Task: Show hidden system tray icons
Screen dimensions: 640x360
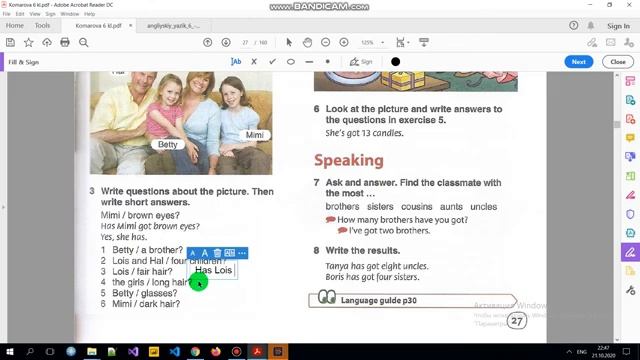Action: 569,351
